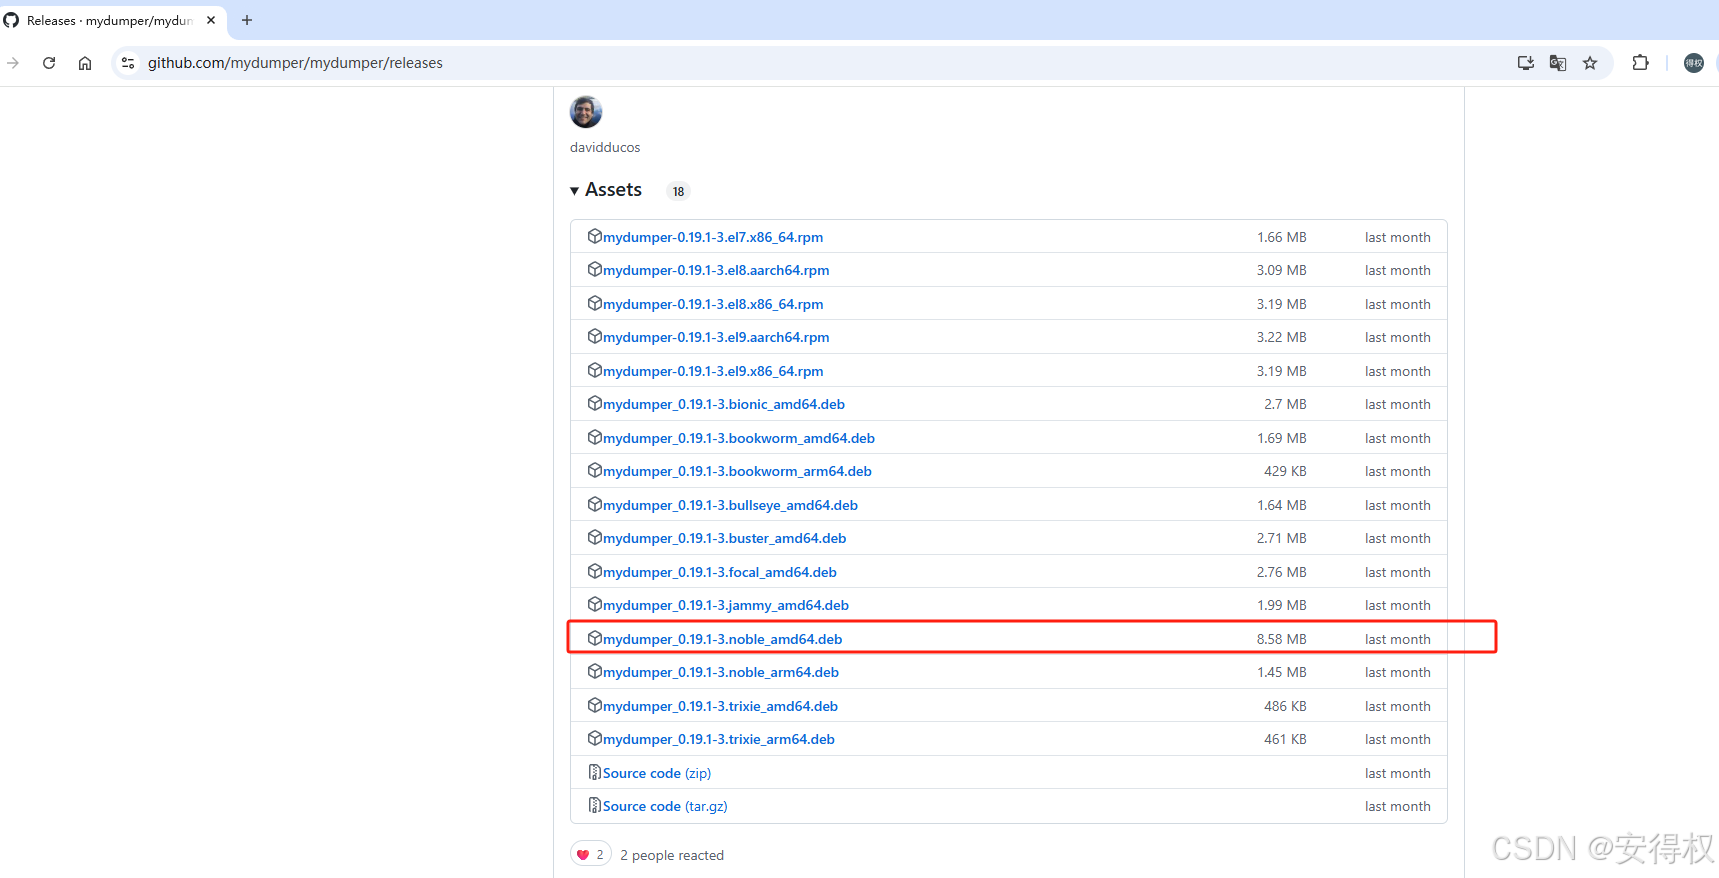
Task: Open site information icon in address bar
Action: pos(128,63)
